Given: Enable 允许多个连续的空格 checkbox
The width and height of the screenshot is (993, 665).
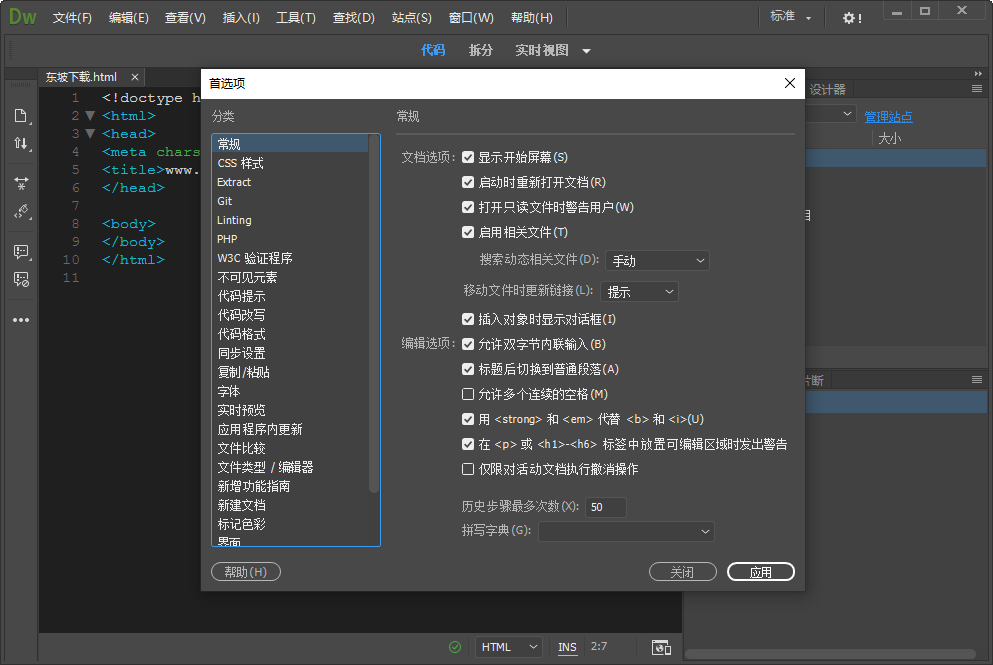Looking at the screenshot, I should (468, 394).
